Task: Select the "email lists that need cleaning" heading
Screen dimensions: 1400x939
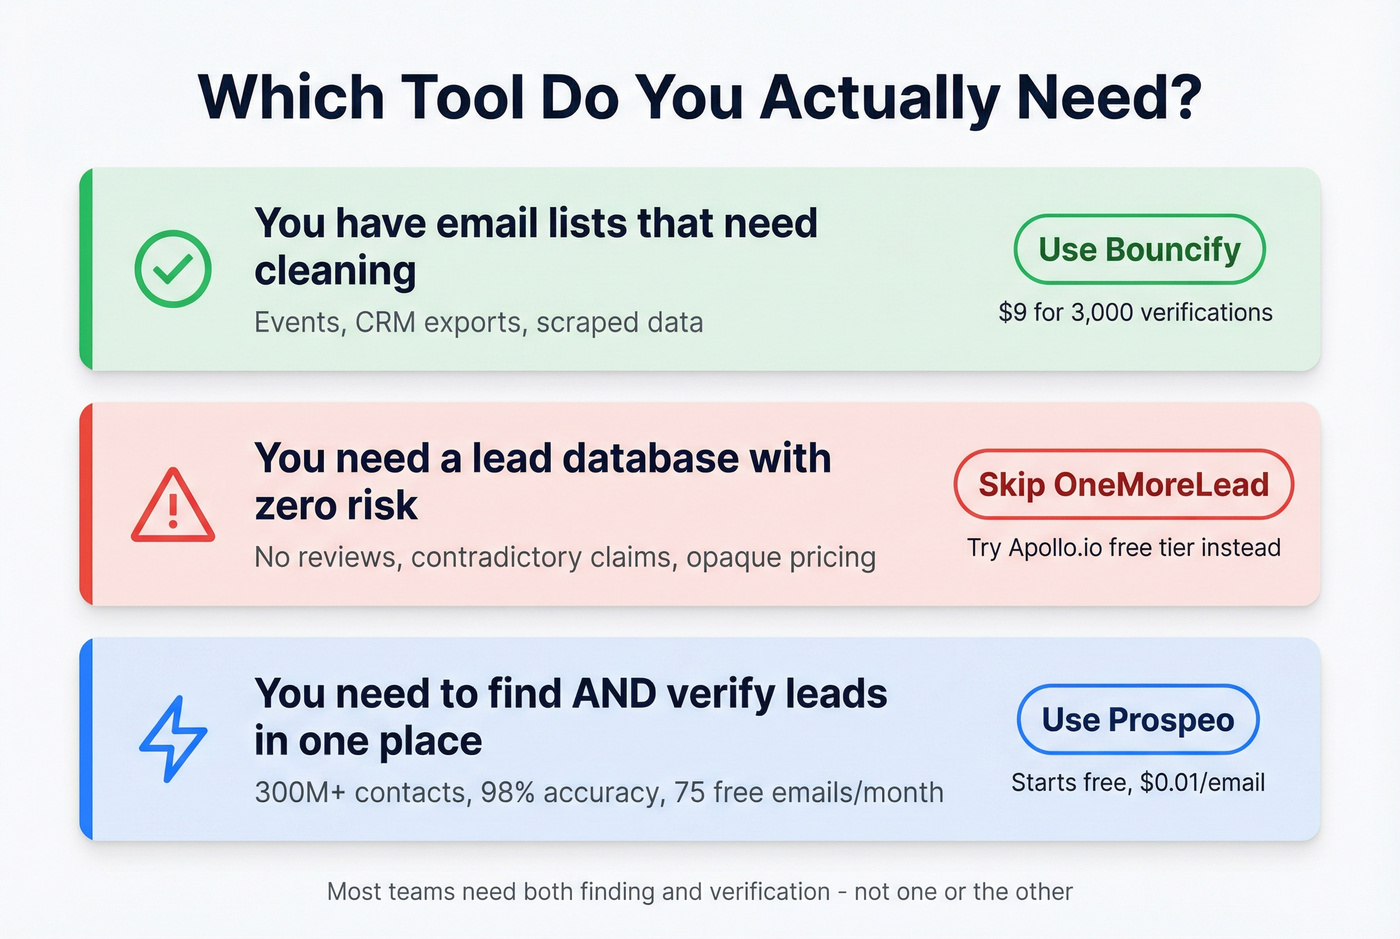Action: (x=536, y=246)
